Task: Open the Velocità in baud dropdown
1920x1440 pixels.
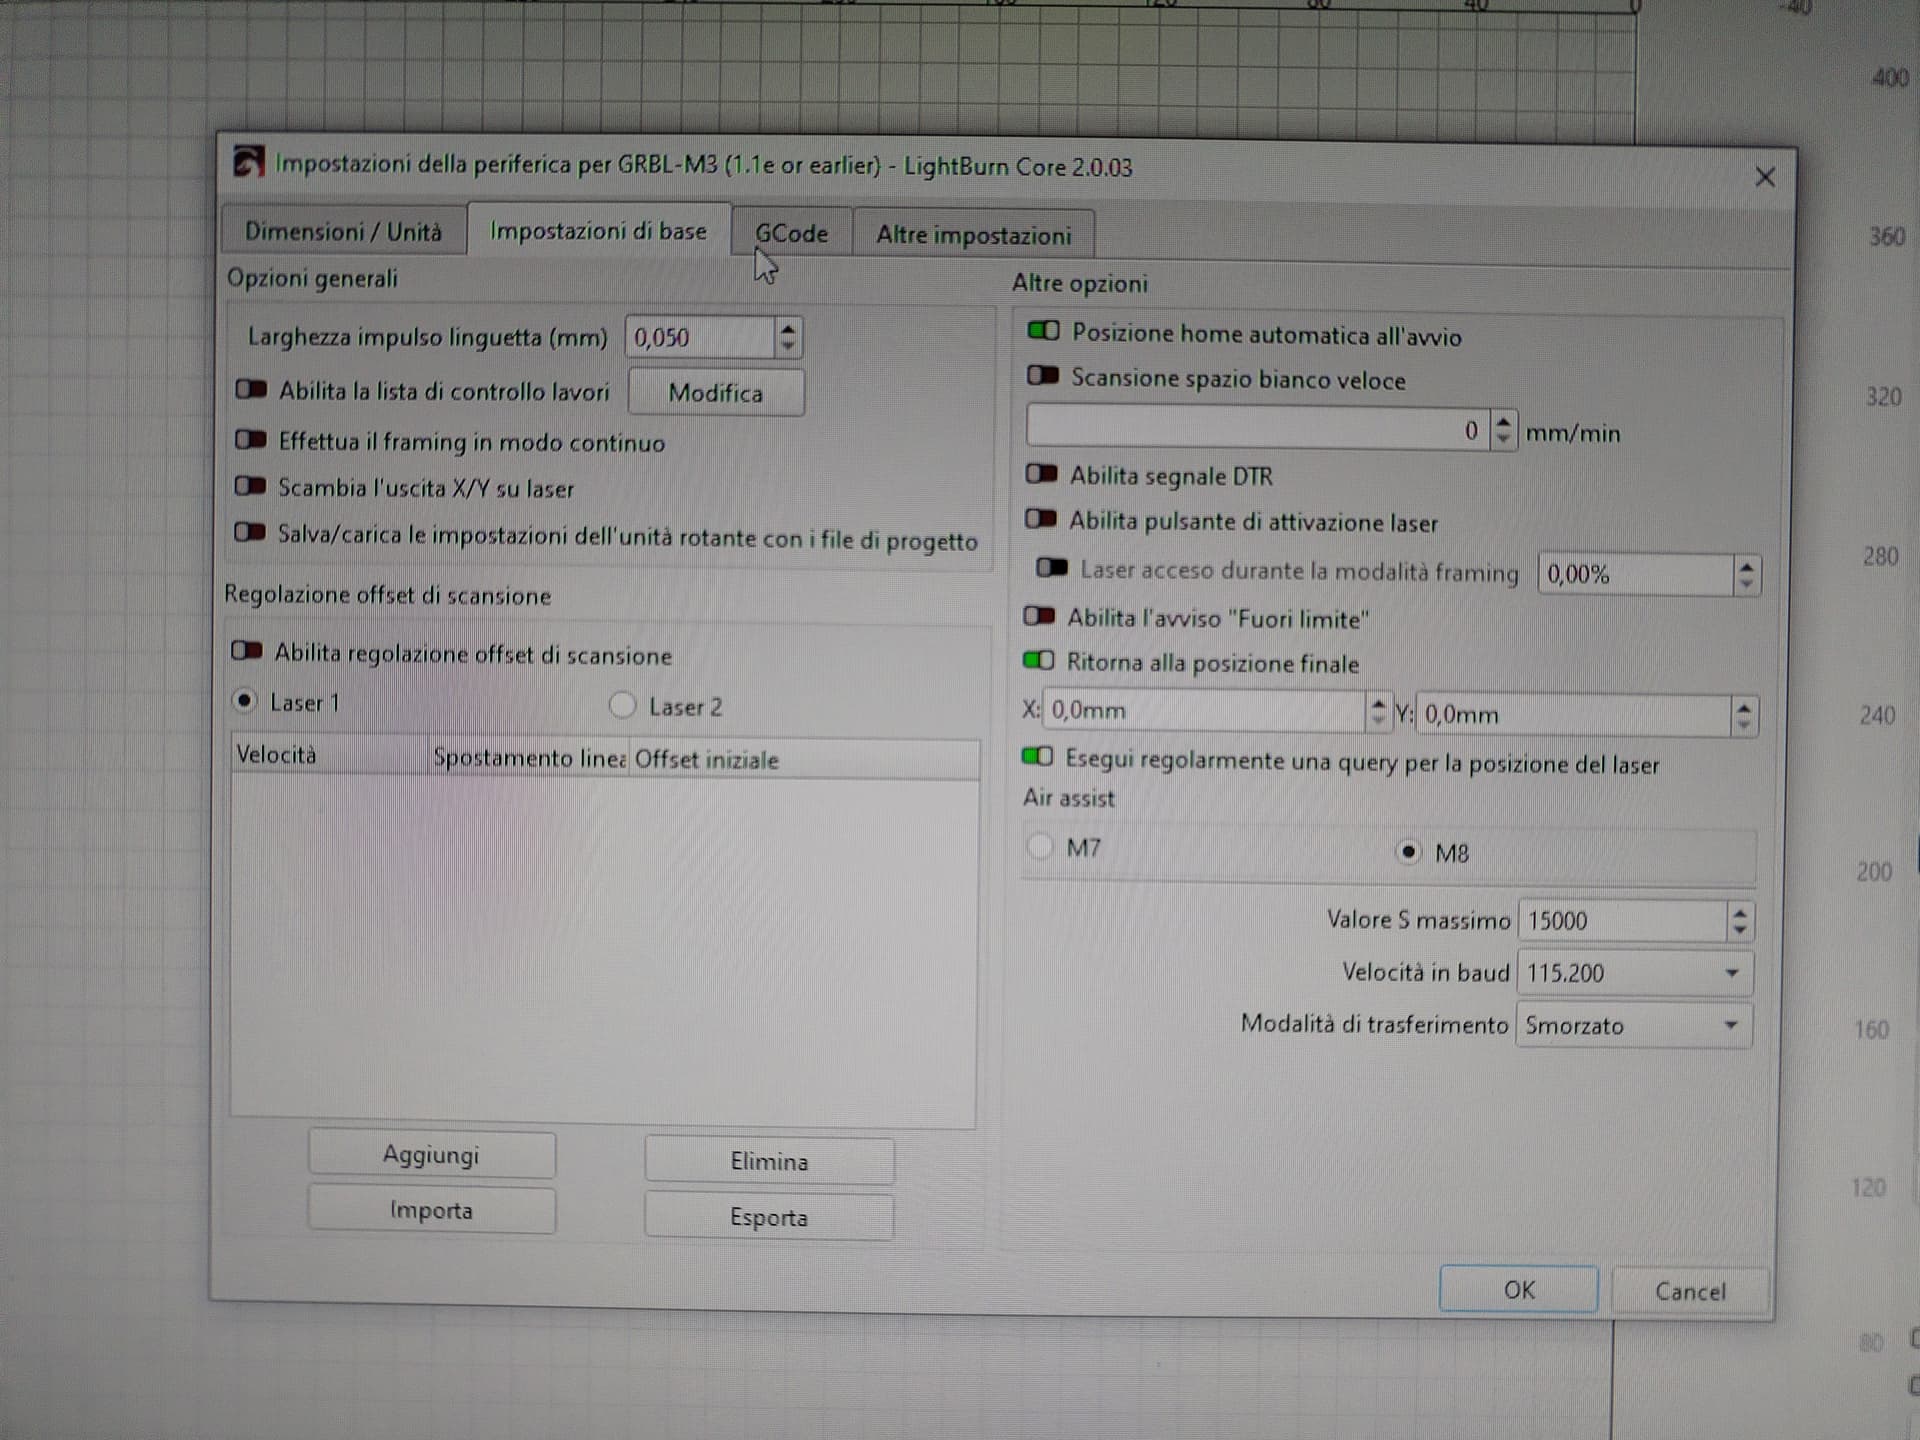Action: pyautogui.click(x=1634, y=973)
